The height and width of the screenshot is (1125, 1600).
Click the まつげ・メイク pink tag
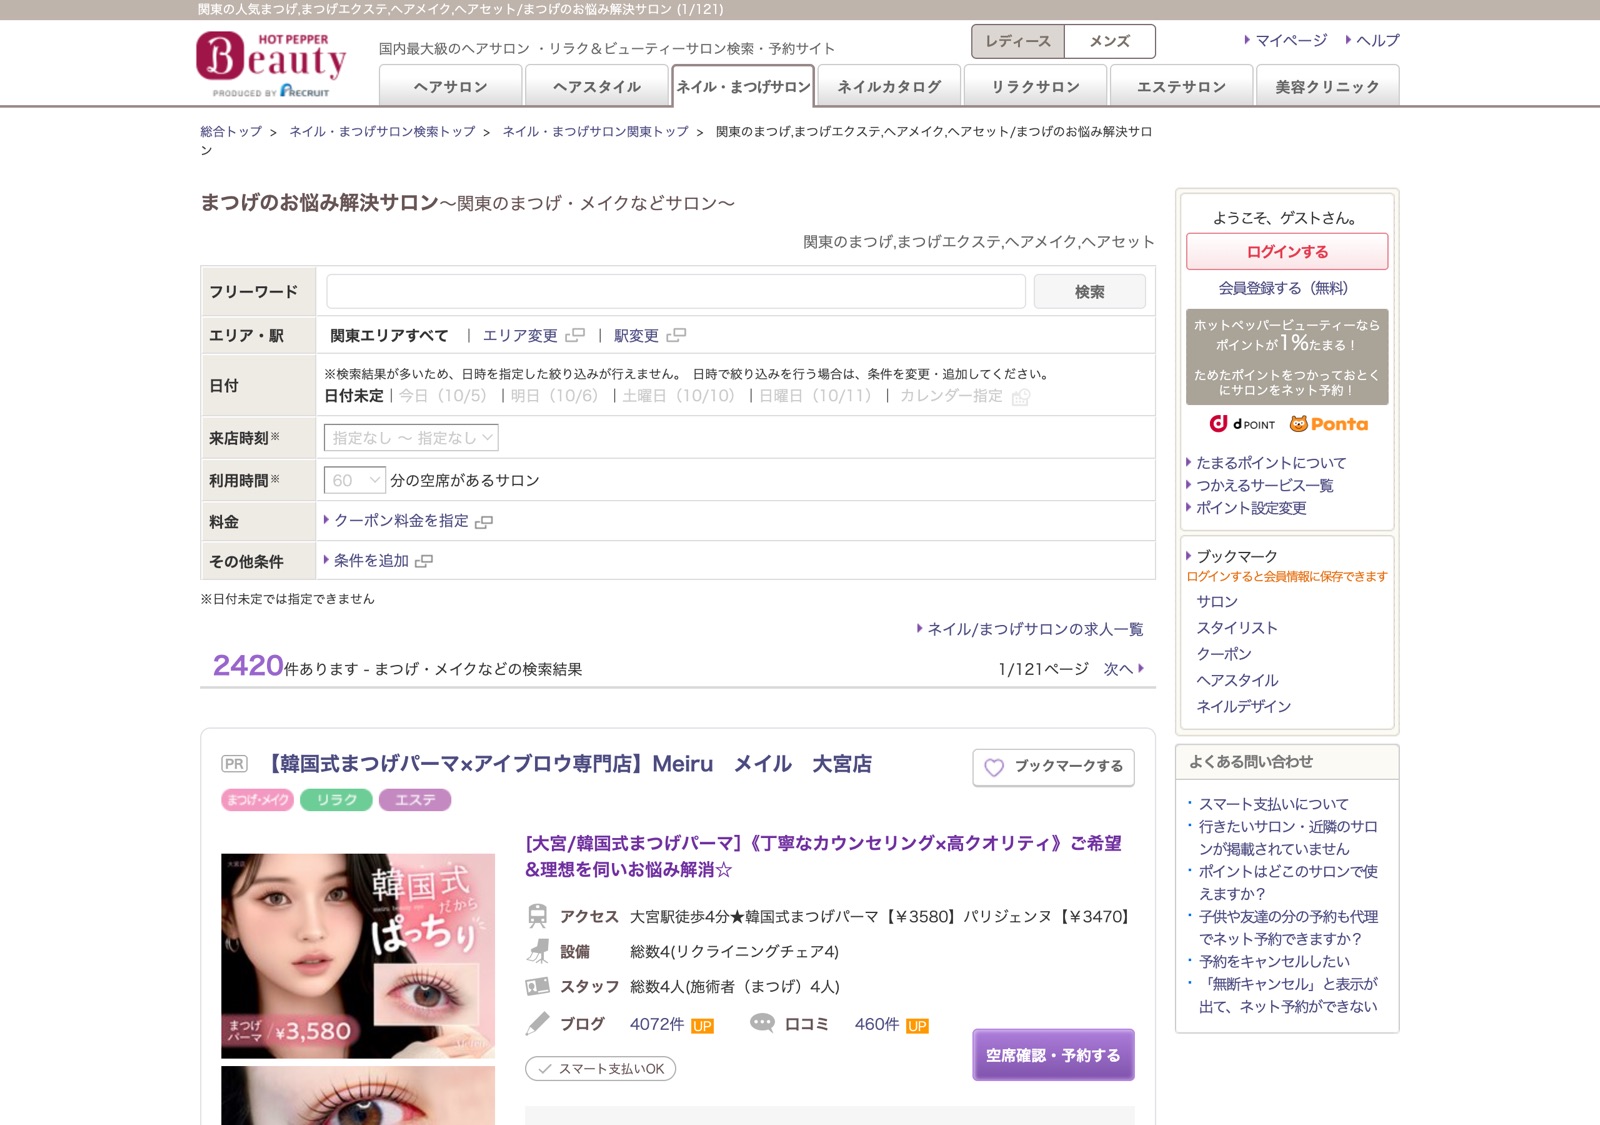pyautogui.click(x=257, y=800)
